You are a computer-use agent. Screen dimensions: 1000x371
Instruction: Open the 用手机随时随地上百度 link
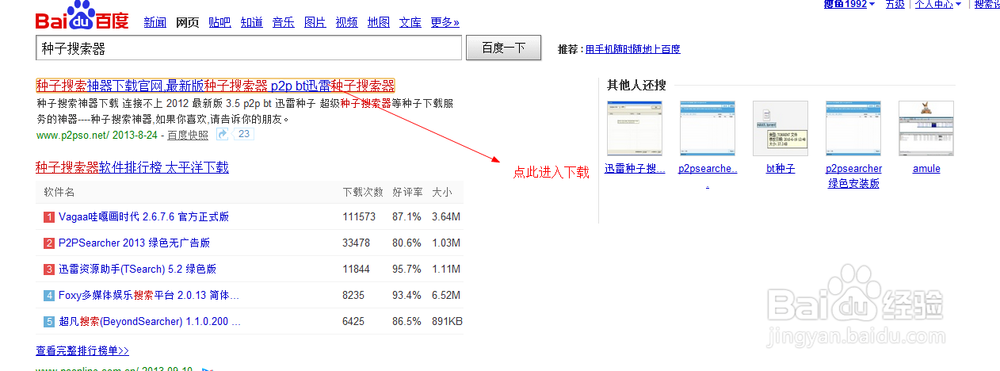tap(633, 48)
